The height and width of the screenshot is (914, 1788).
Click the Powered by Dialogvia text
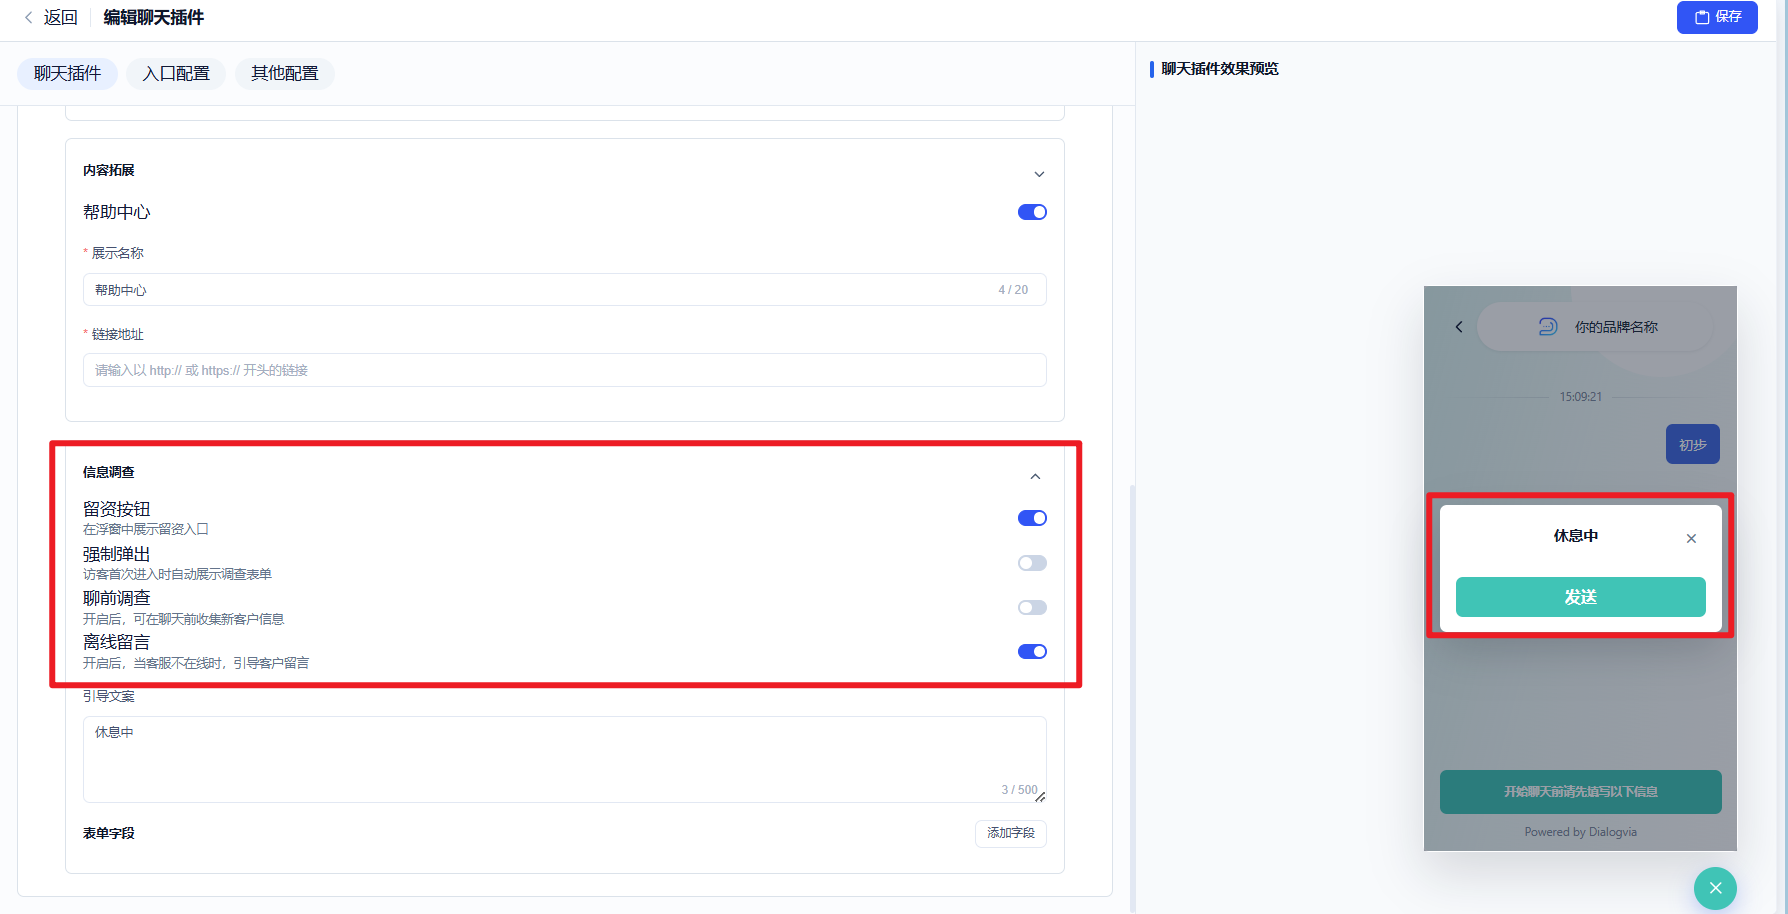pos(1581,832)
